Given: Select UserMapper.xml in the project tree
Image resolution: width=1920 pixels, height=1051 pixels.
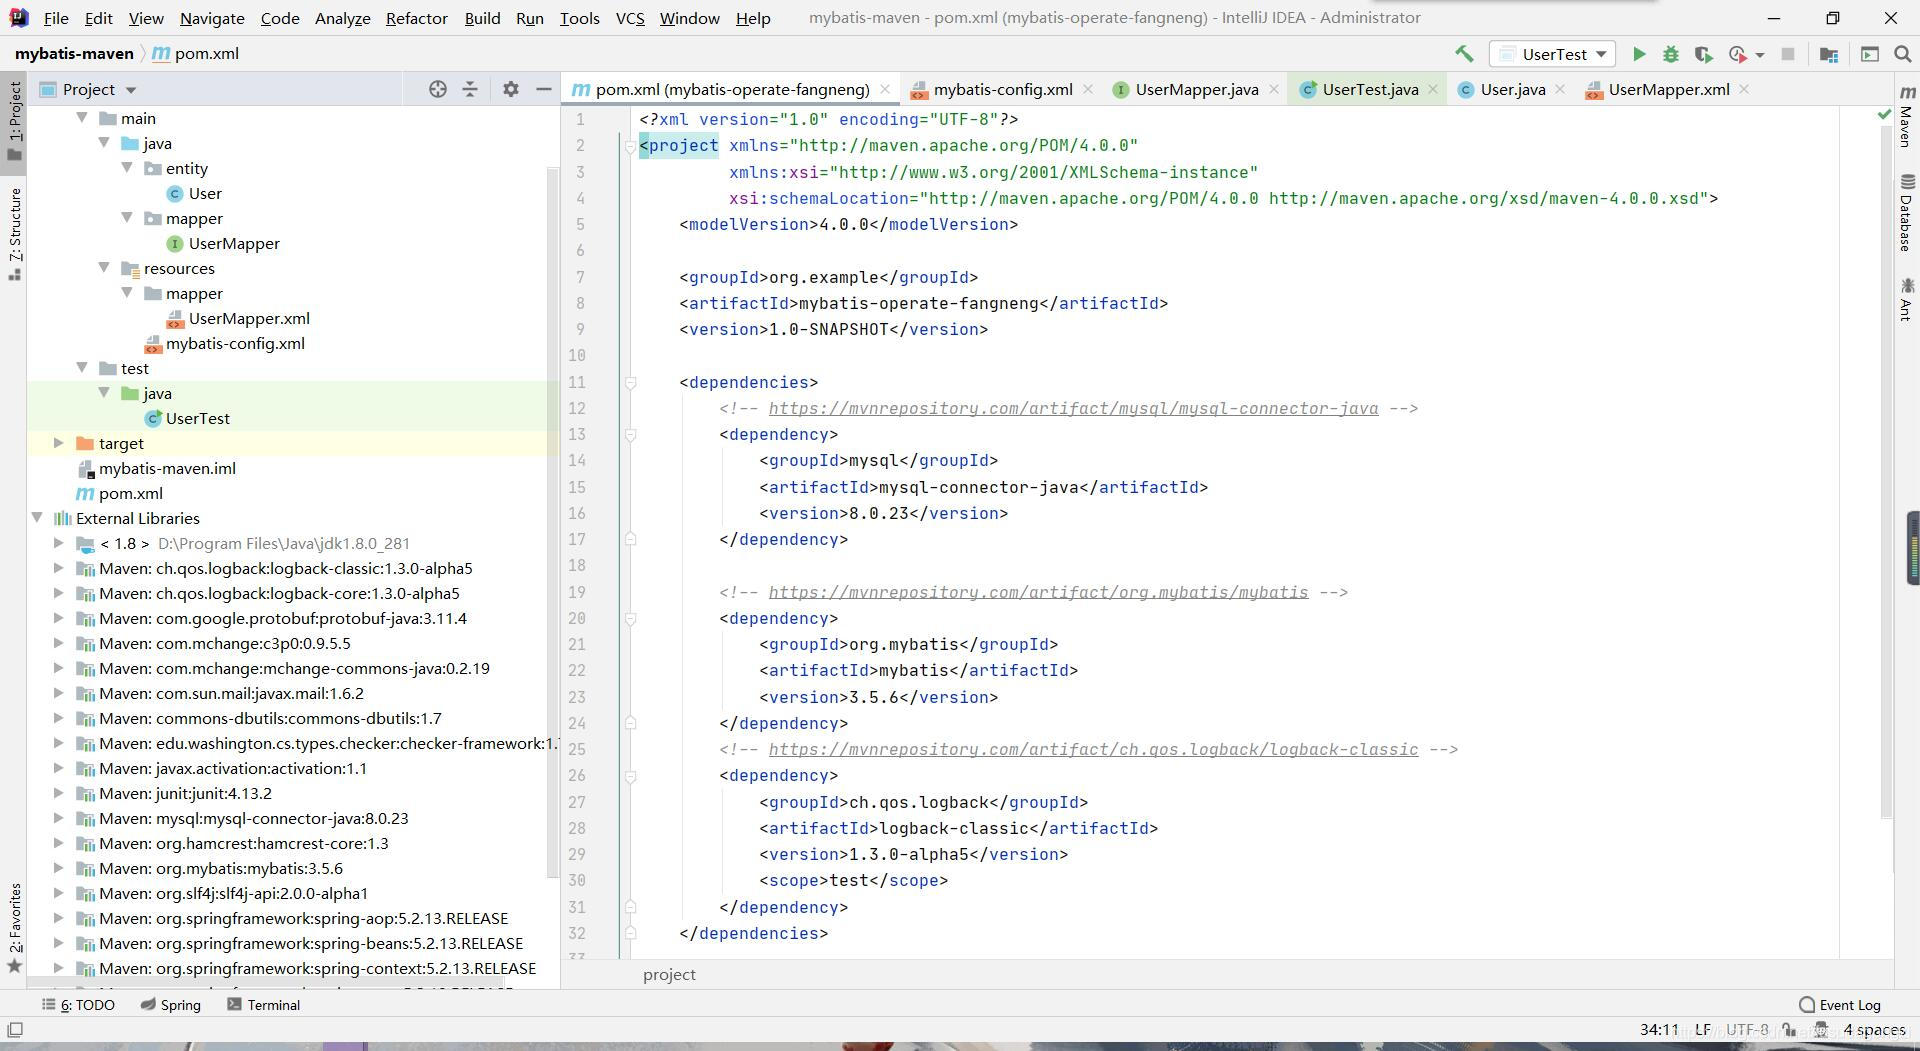Looking at the screenshot, I should pyautogui.click(x=249, y=318).
